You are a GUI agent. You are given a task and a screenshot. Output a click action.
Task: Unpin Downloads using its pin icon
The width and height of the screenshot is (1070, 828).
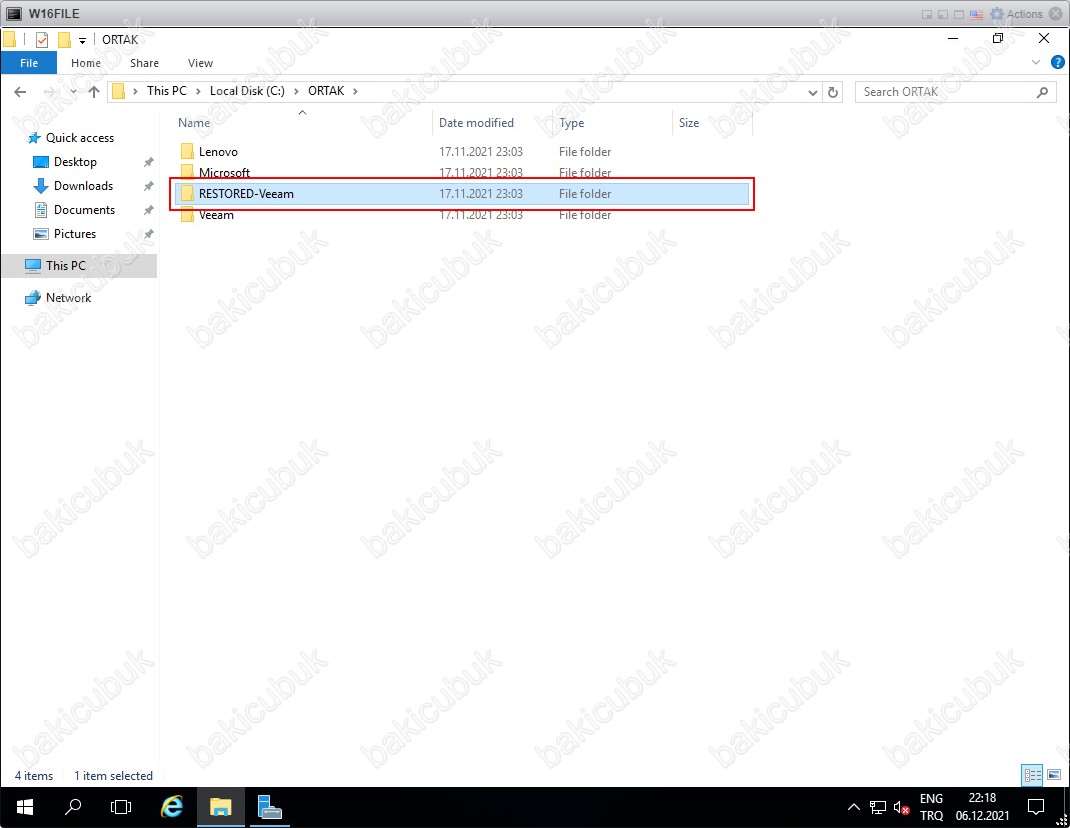(x=148, y=186)
